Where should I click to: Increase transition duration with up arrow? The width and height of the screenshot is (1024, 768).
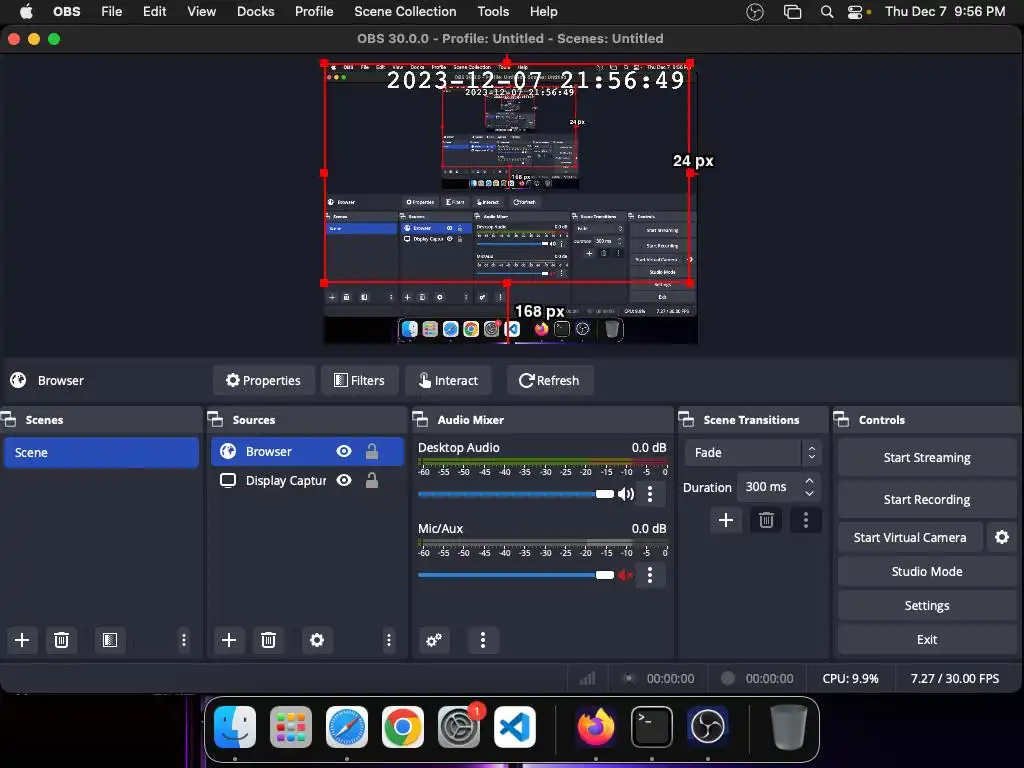[x=810, y=481]
